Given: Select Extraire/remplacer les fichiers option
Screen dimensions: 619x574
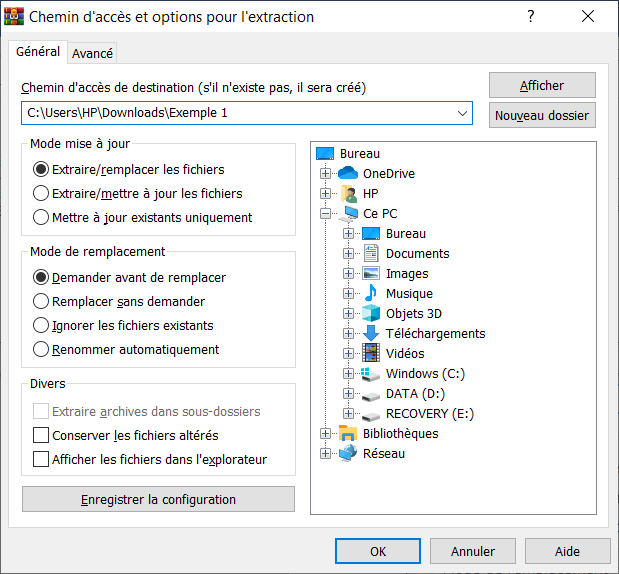Looking at the screenshot, I should [x=129, y=170].
